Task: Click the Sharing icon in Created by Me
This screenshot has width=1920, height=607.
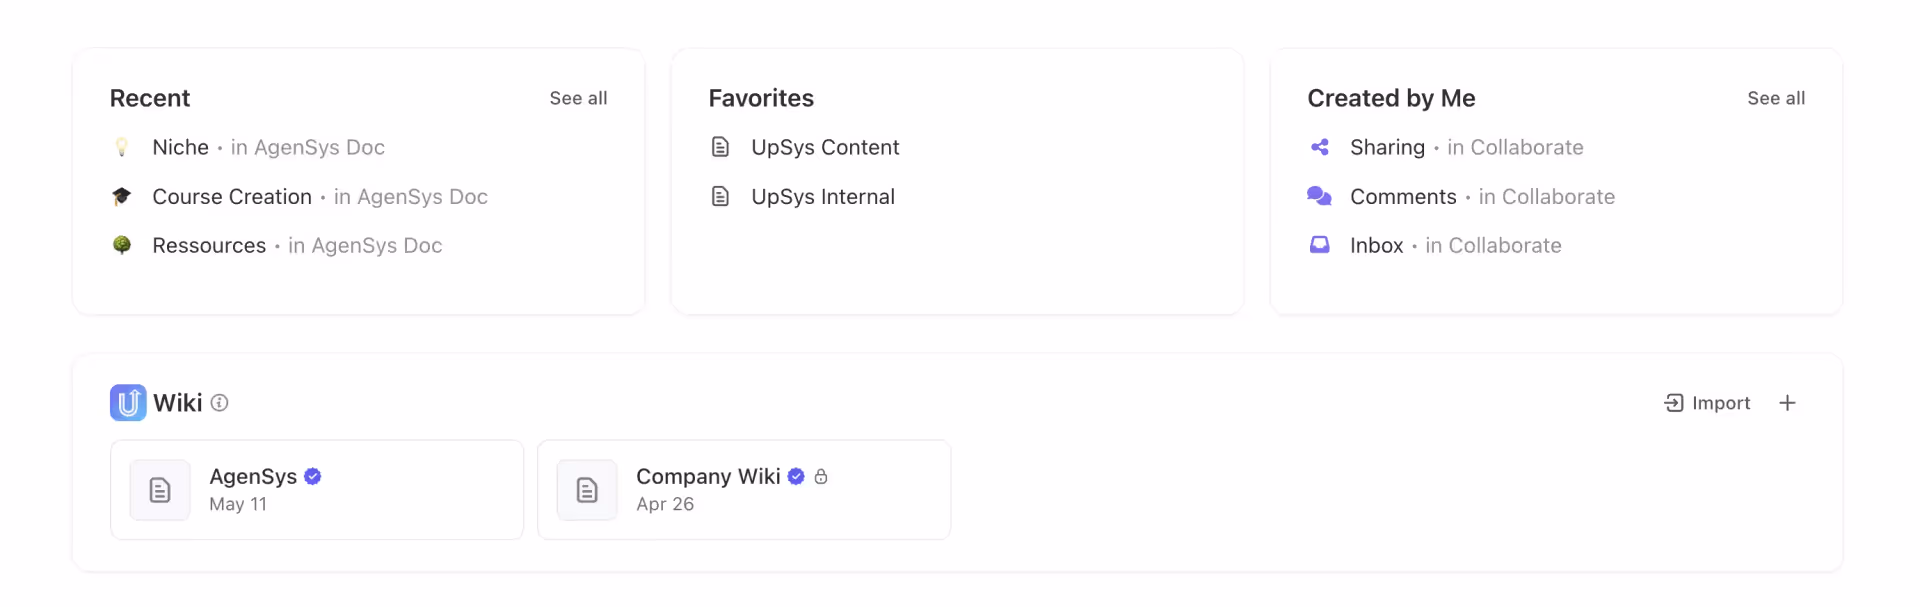Action: [1320, 146]
